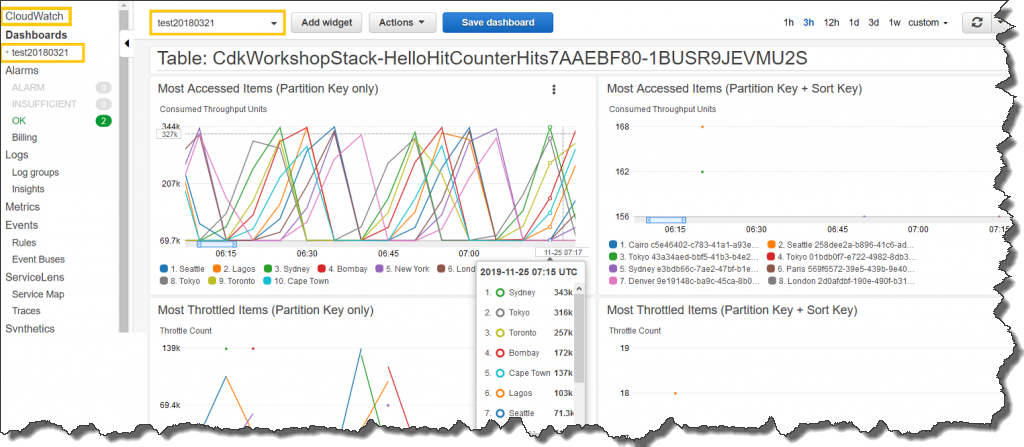1024x447 pixels.
Task: Toggle the 8. Tokyo legend swatch
Action: pos(164,281)
